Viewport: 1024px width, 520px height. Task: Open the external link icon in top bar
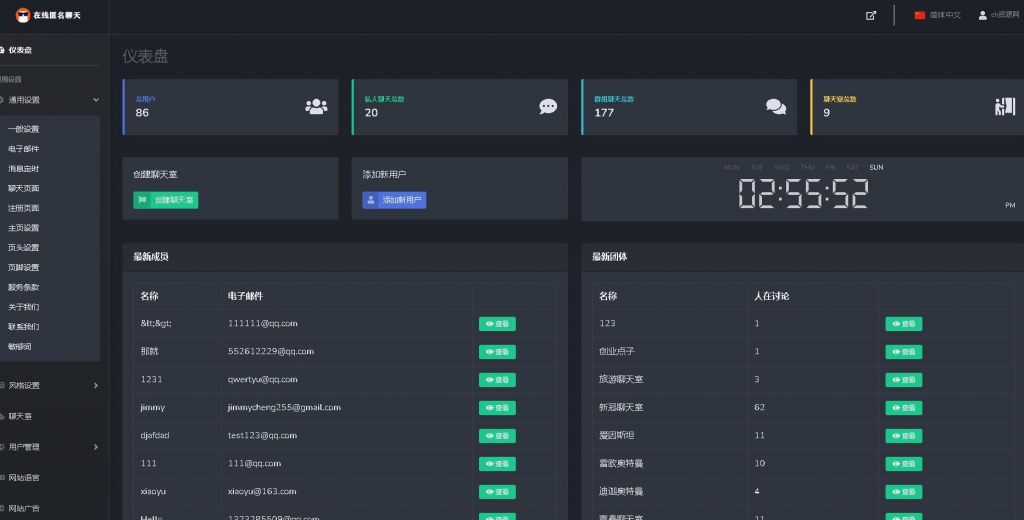pos(871,15)
